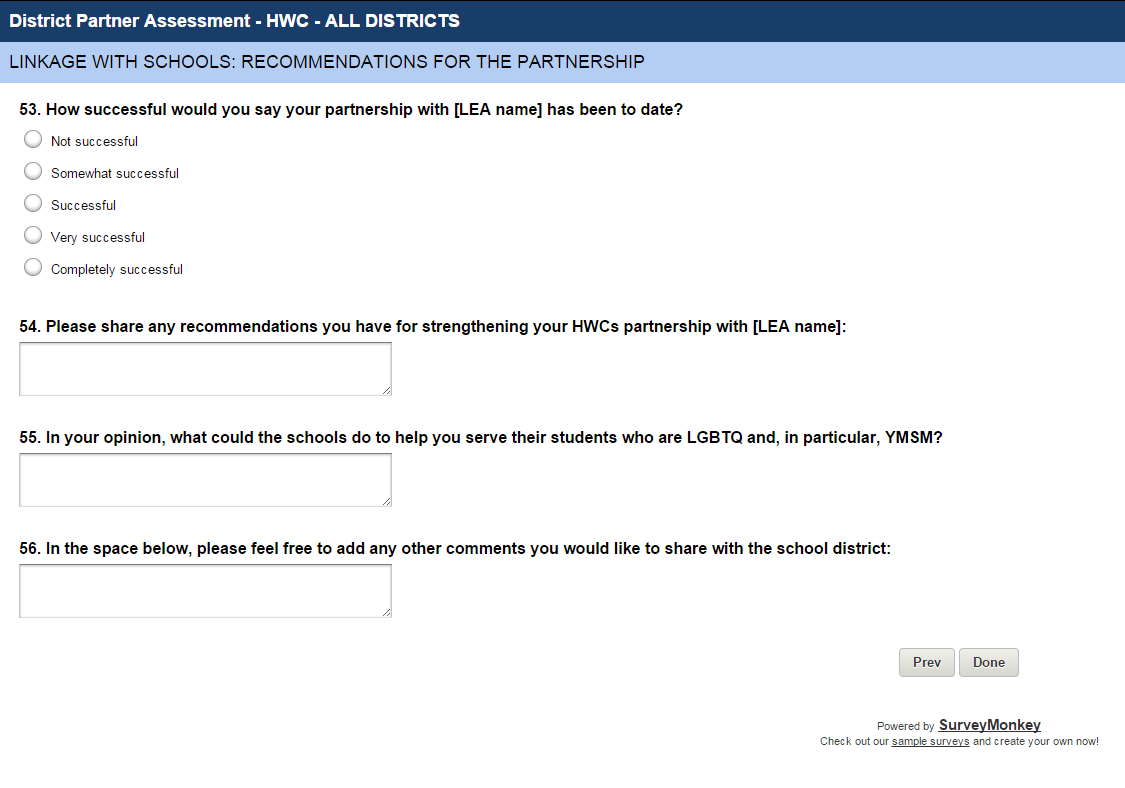Open the SurveyMonkey link
The image size is (1125, 788).
989,725
